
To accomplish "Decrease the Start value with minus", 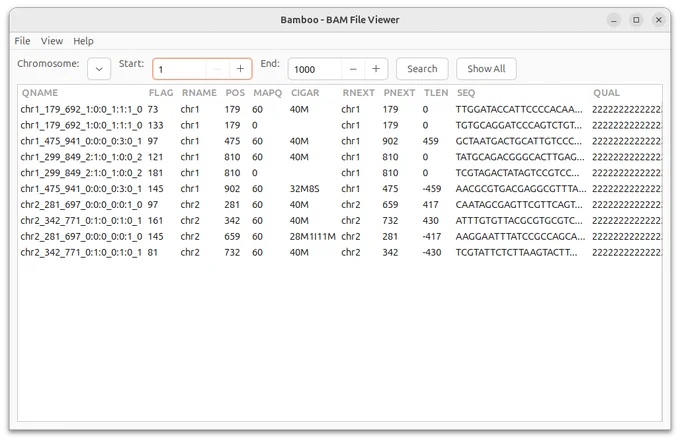I will (x=217, y=69).
